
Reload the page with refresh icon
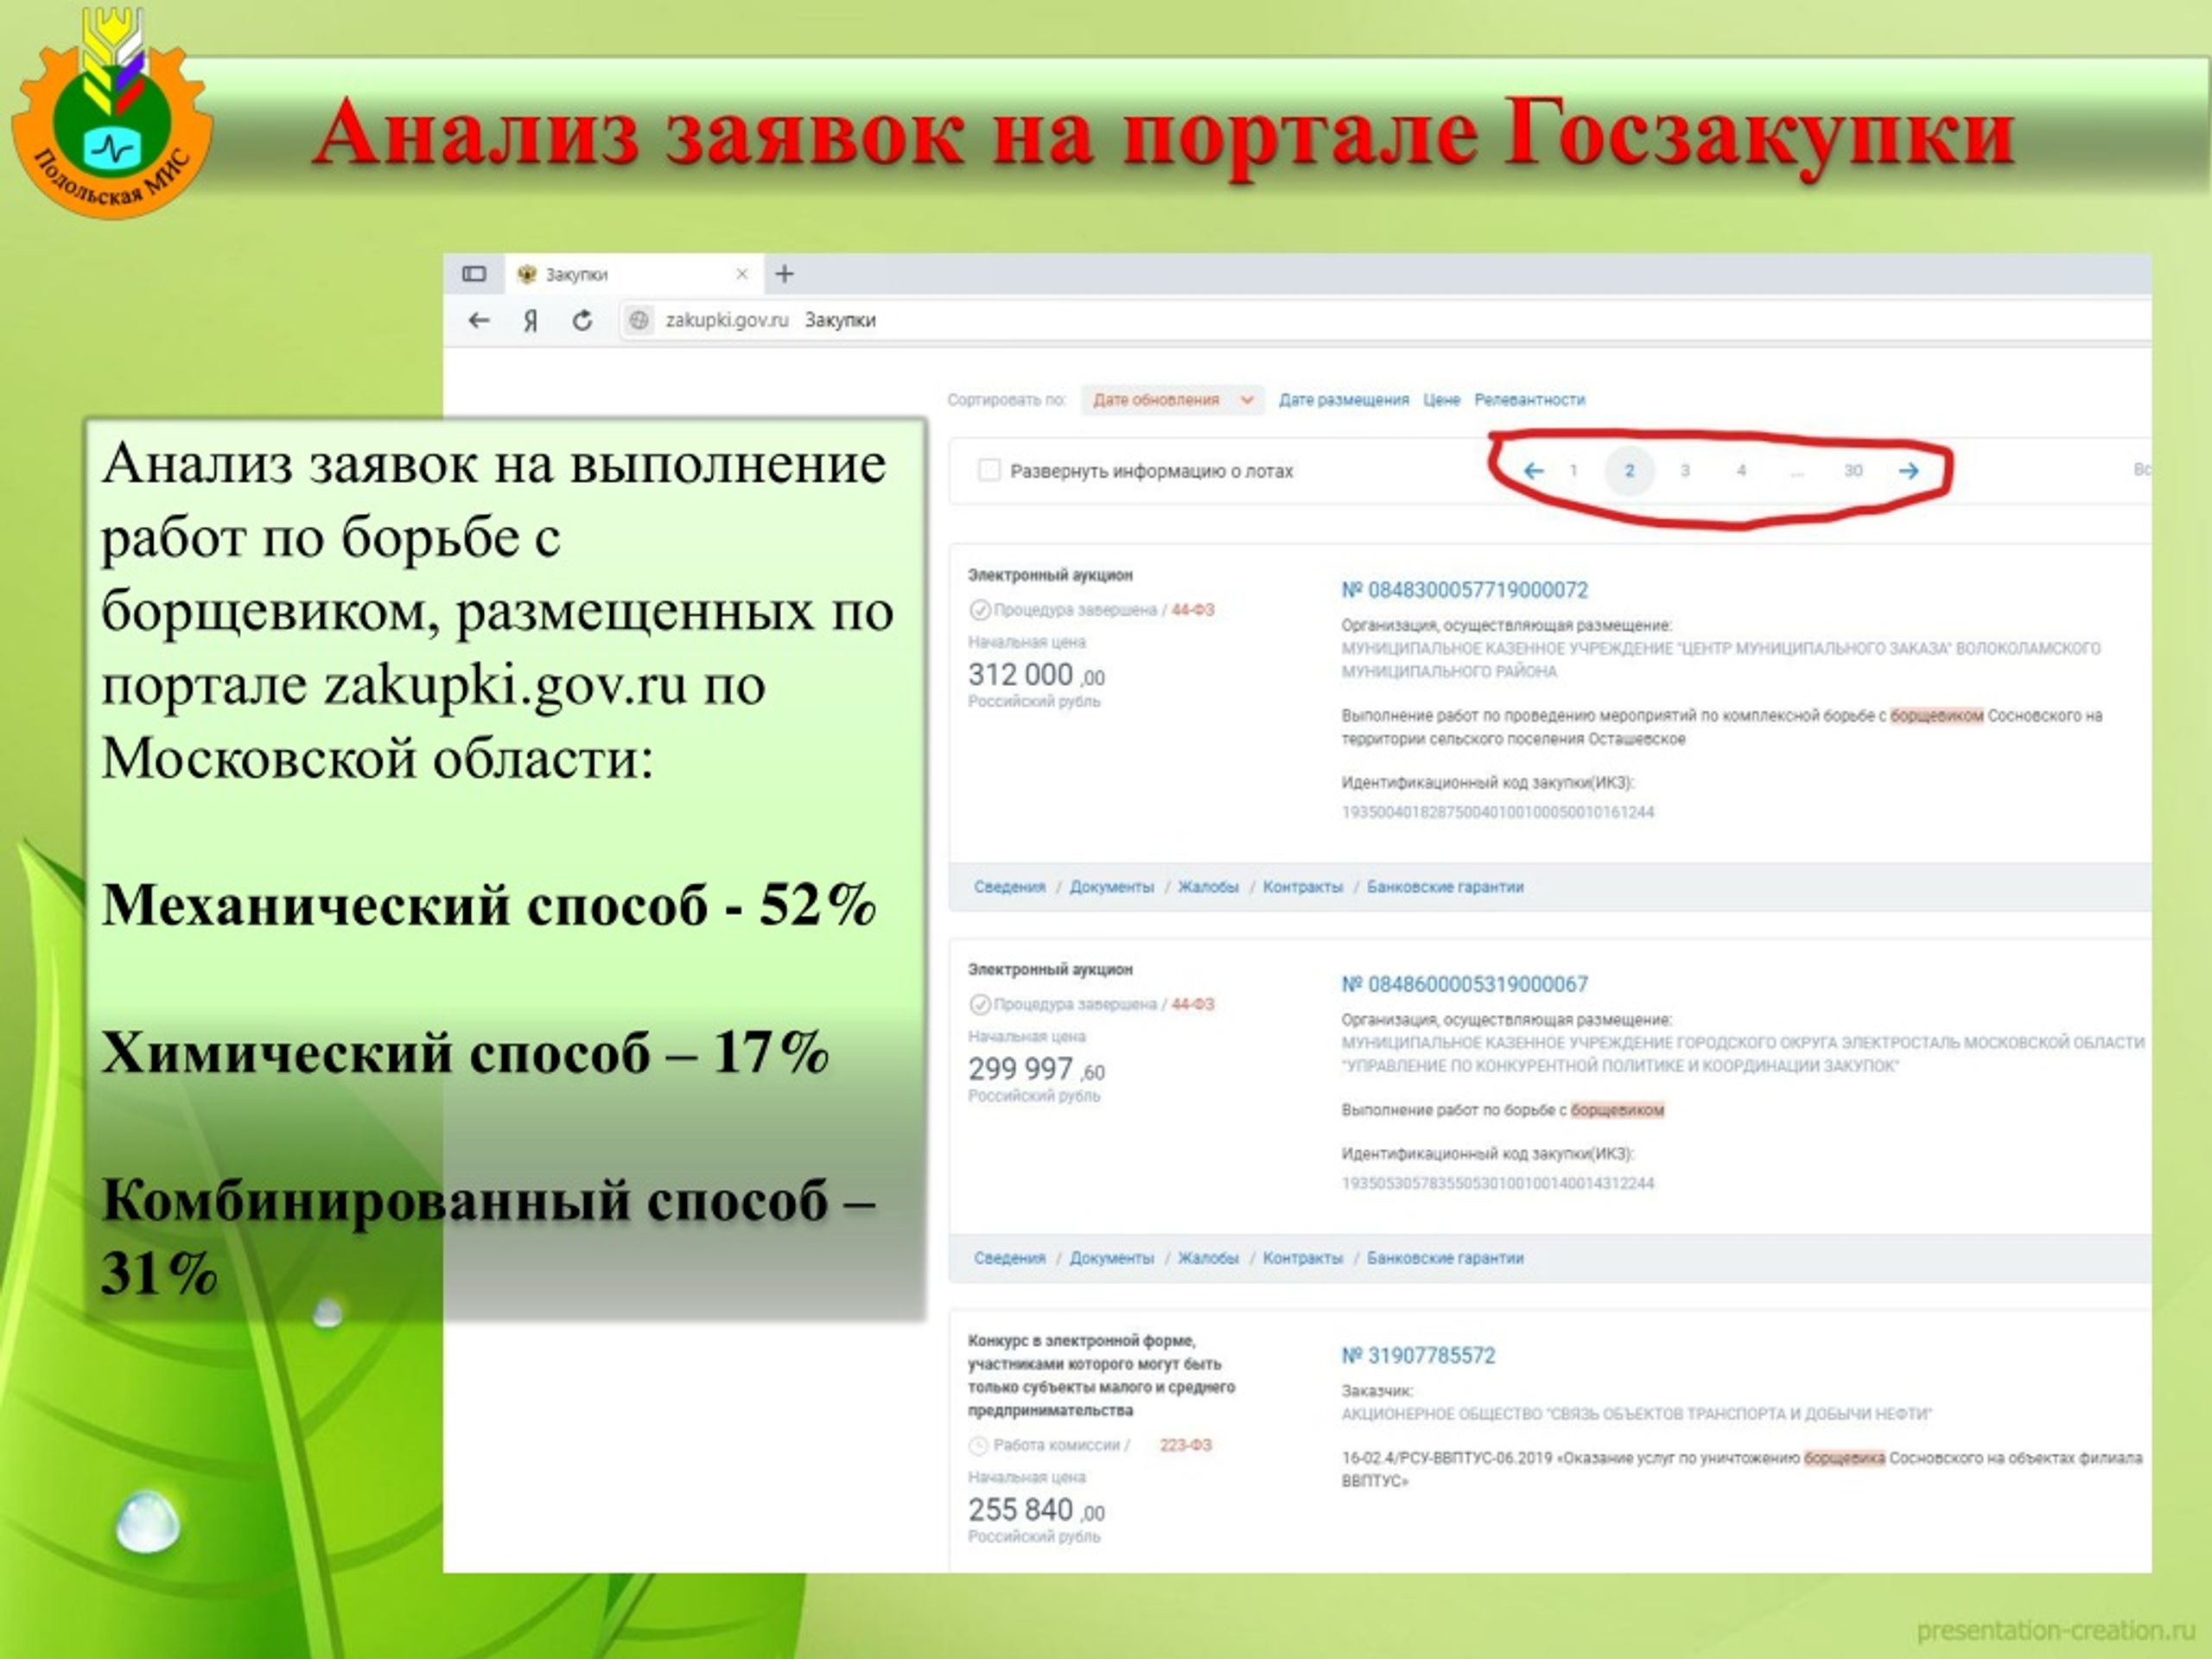click(x=582, y=320)
